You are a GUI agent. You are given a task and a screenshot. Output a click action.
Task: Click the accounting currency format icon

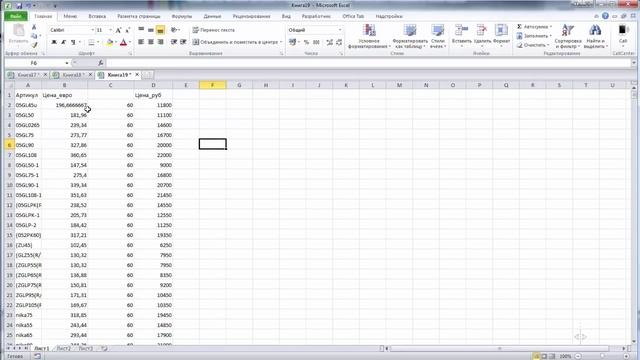(292, 42)
